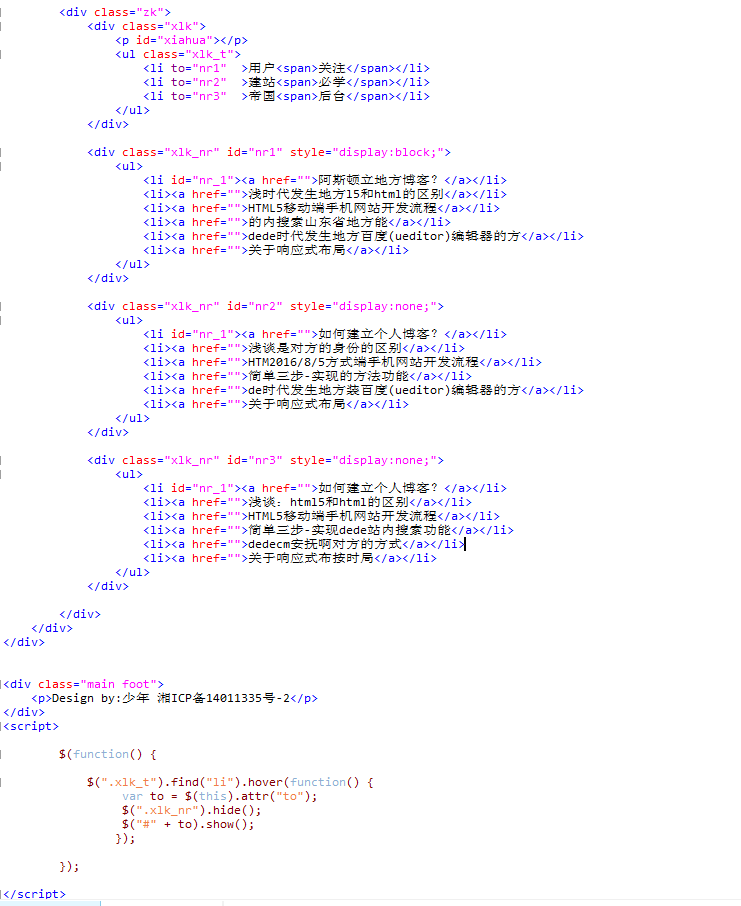Click the $(".xlk_t").find("li").hover line
The height and width of the screenshot is (906, 741).
coord(231,782)
